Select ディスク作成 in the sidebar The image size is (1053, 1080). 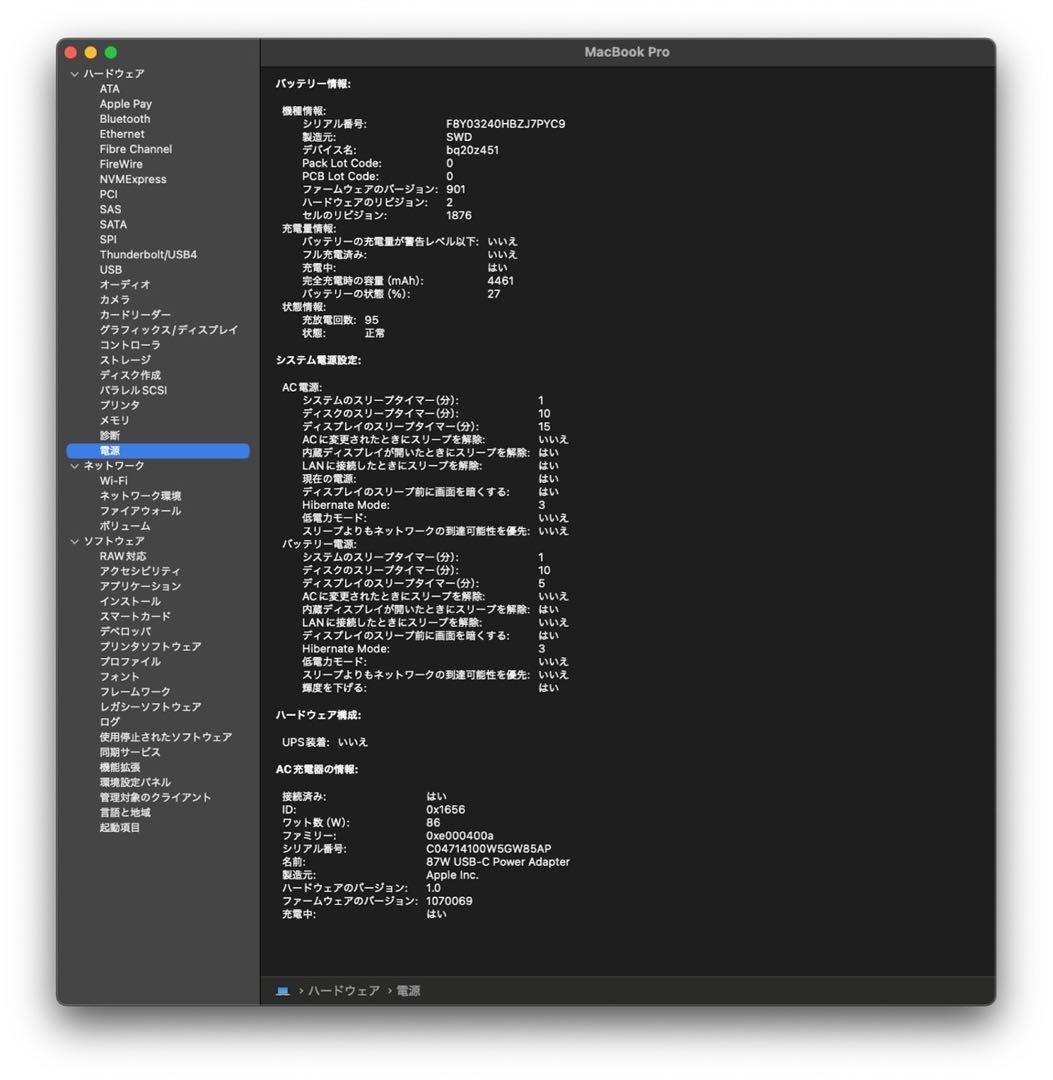pos(130,376)
